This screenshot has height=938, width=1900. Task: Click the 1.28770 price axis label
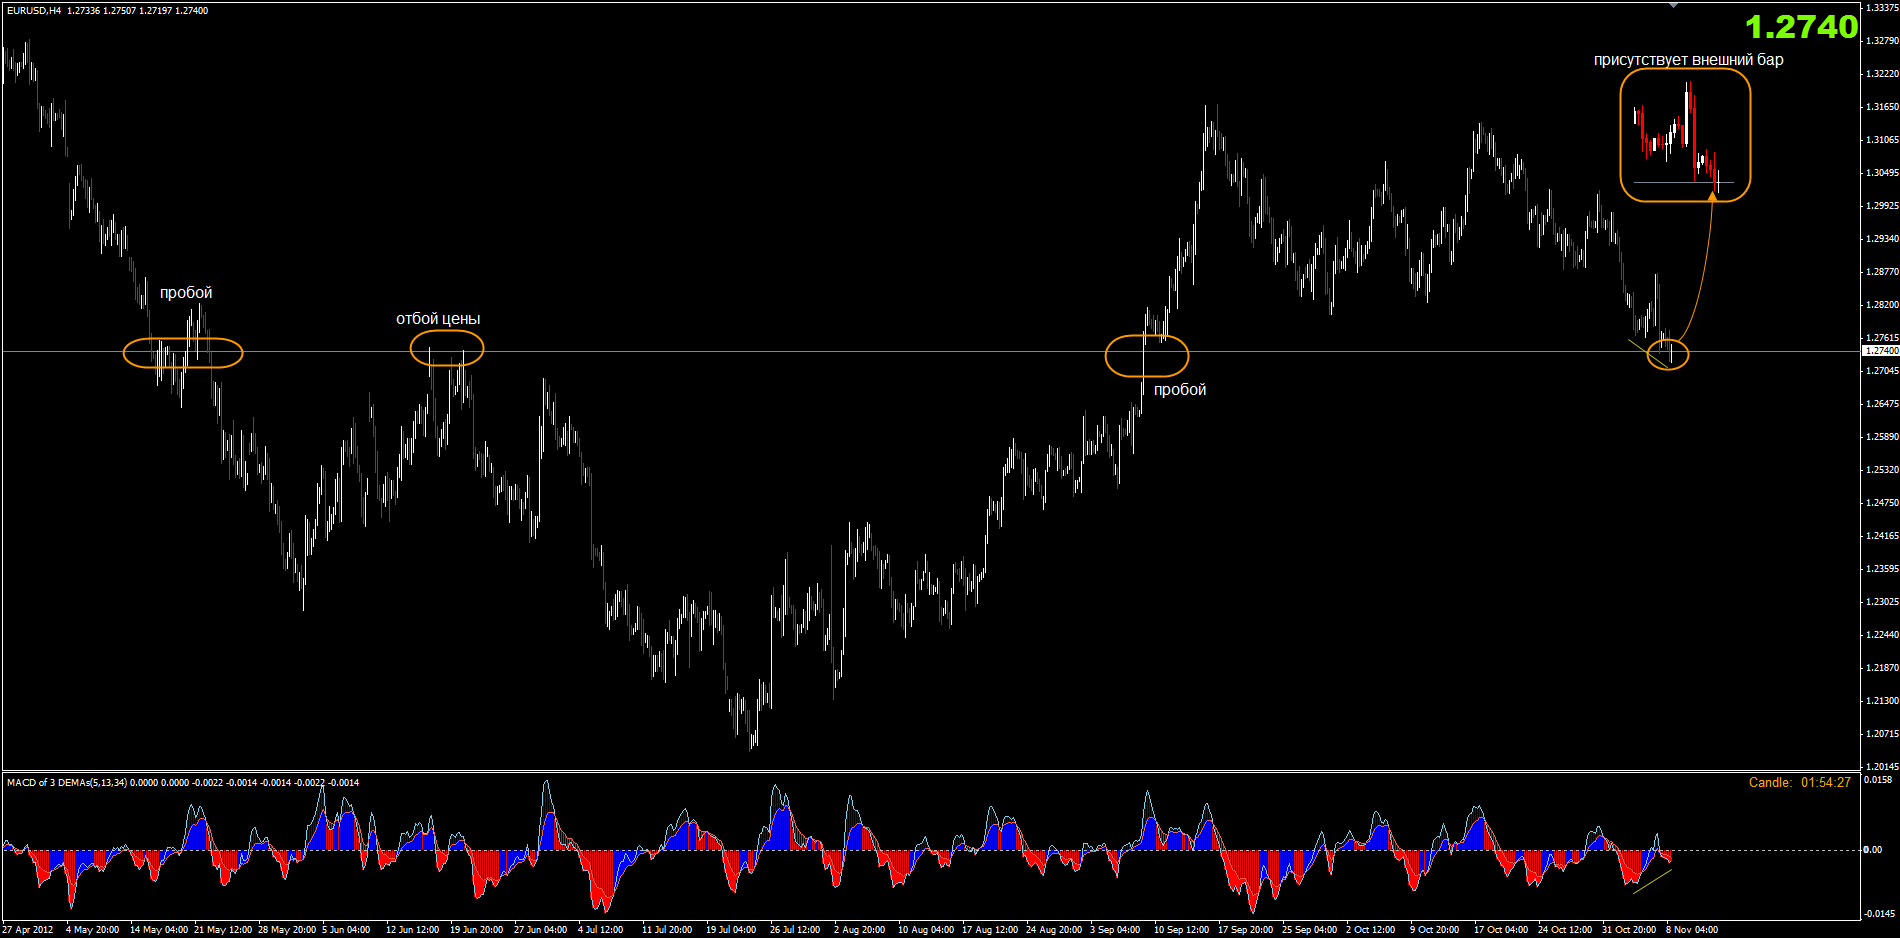click(x=1882, y=272)
